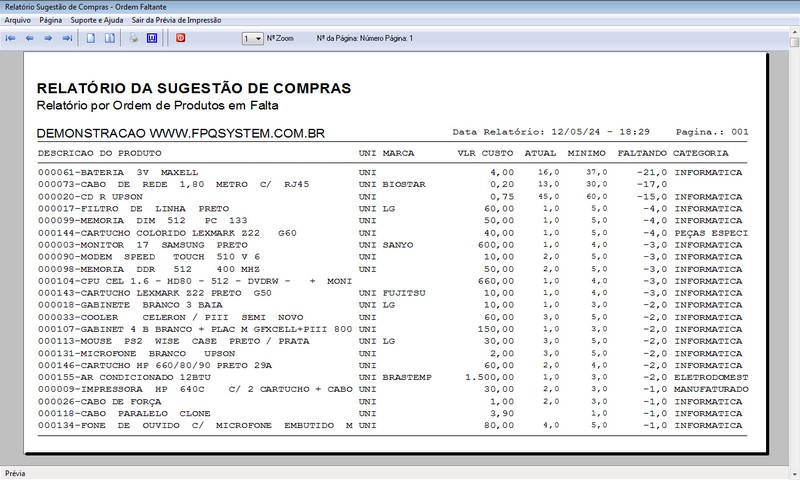Go to next page arrow icon
The image size is (800, 480).
[x=48, y=38]
